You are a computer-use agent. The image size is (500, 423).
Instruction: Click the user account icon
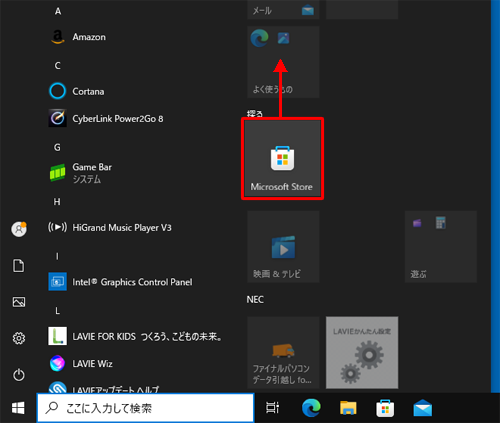coord(19,229)
